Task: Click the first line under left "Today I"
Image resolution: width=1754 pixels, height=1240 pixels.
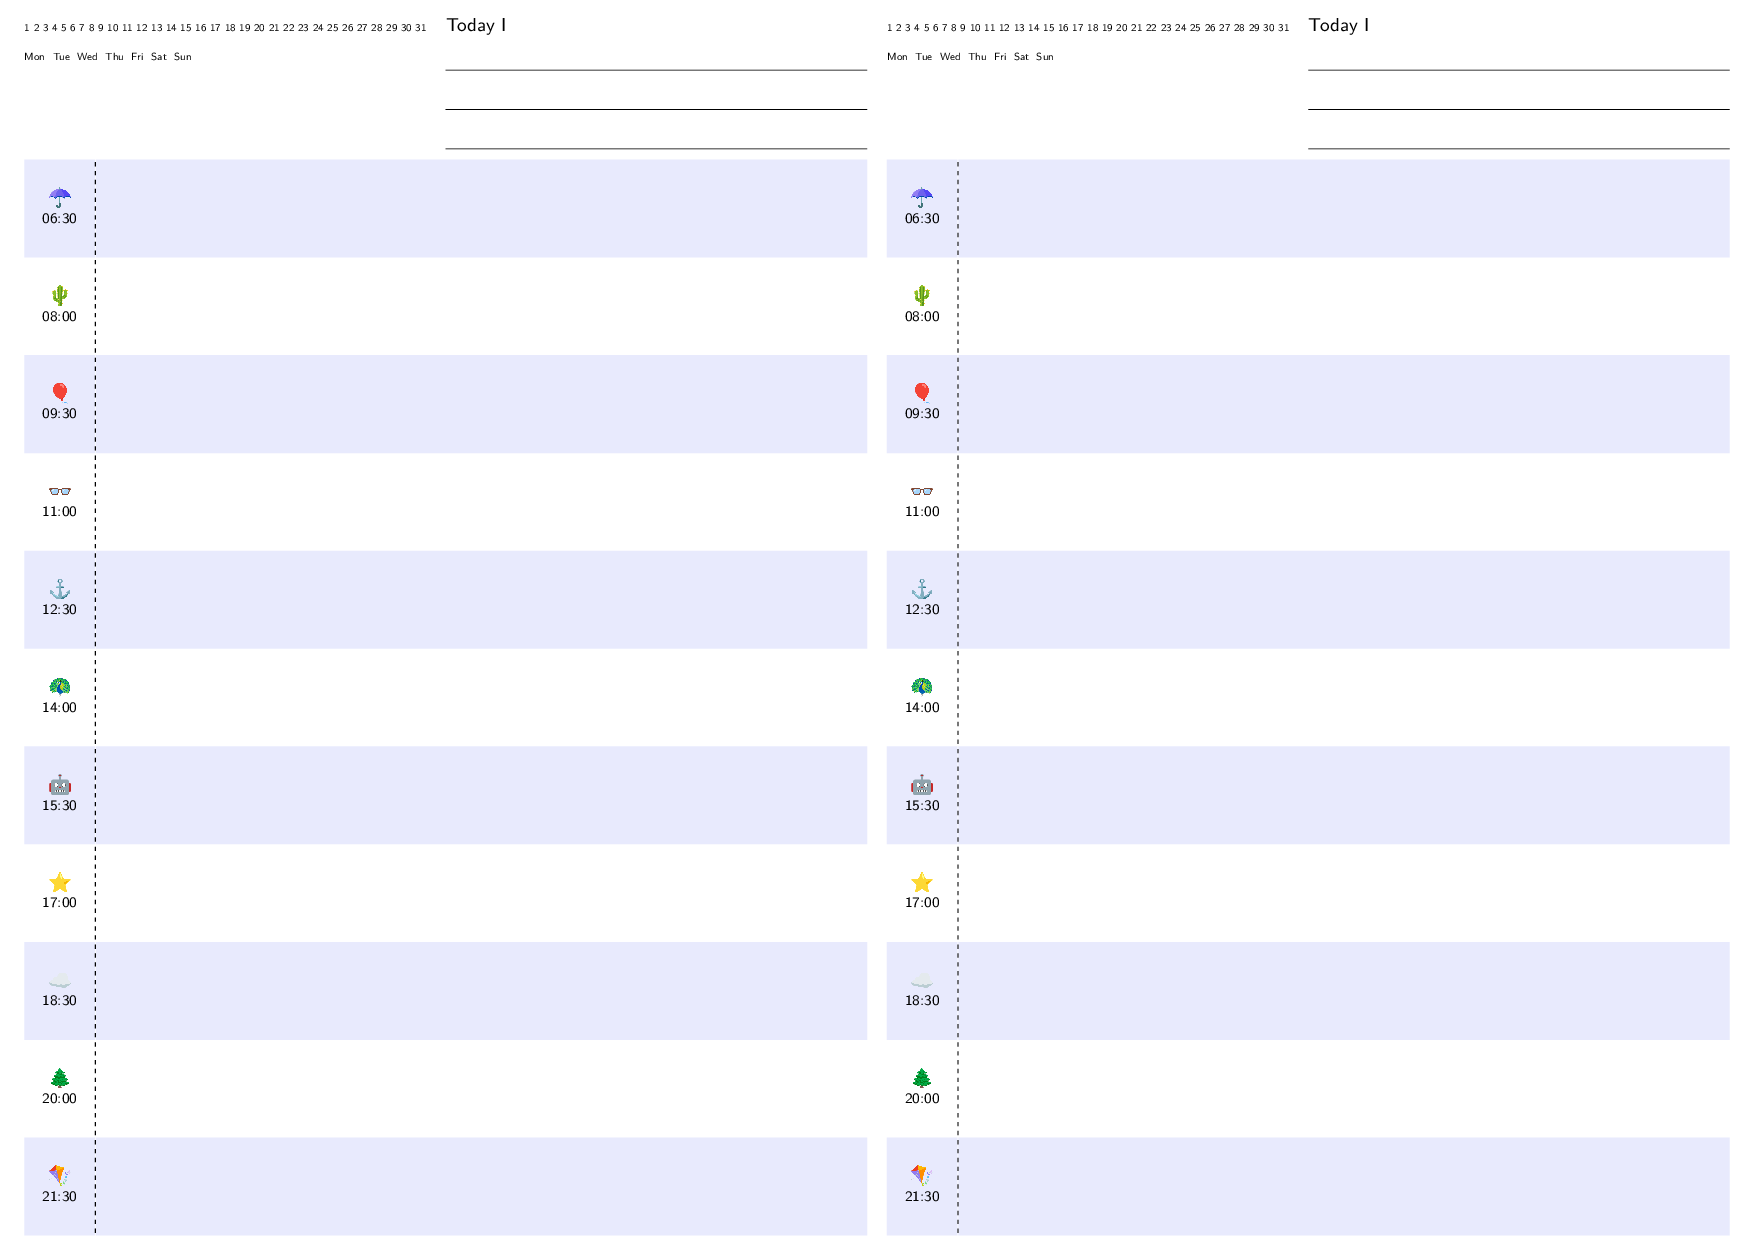Action: 656,69
